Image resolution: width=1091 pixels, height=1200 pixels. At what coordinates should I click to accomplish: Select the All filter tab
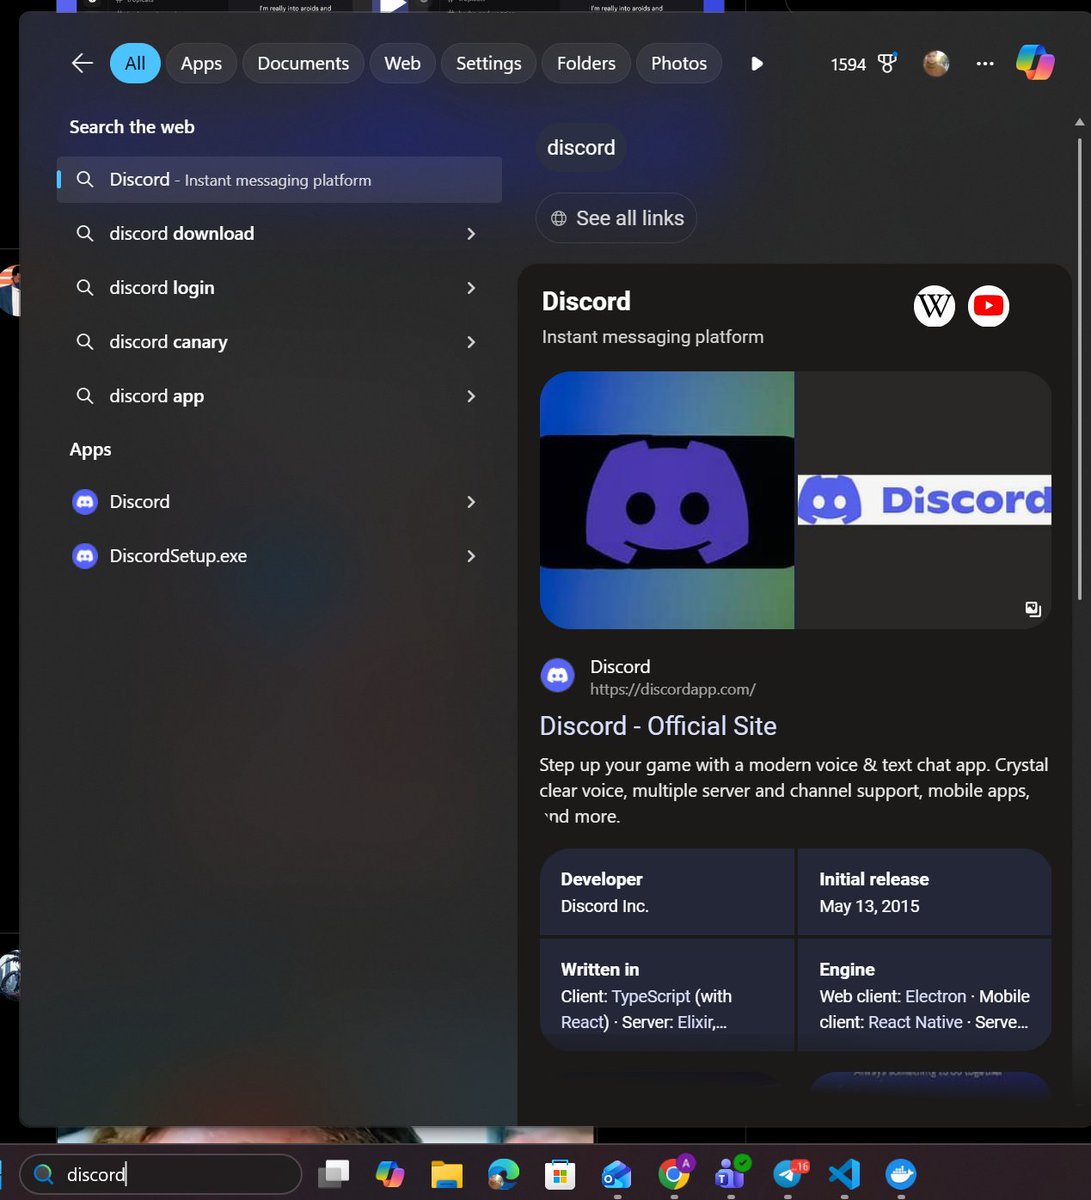135,63
